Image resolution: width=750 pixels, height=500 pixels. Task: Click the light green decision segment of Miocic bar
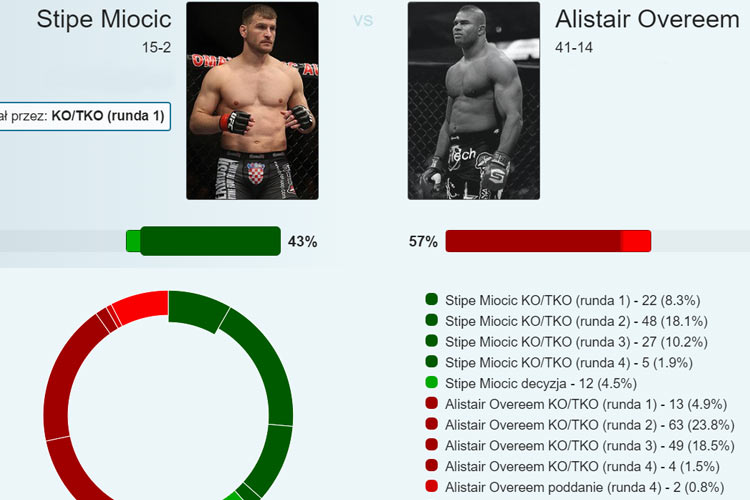(133, 241)
